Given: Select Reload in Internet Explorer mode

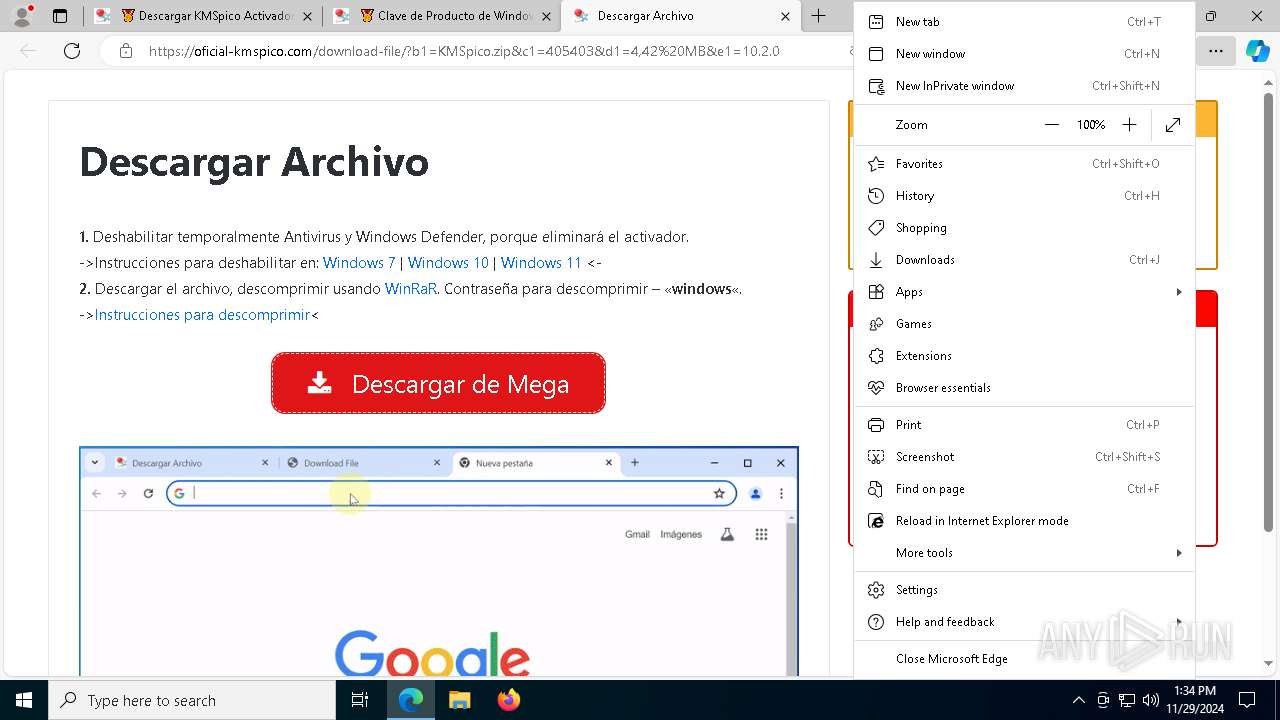Looking at the screenshot, I should pos(1024,521).
